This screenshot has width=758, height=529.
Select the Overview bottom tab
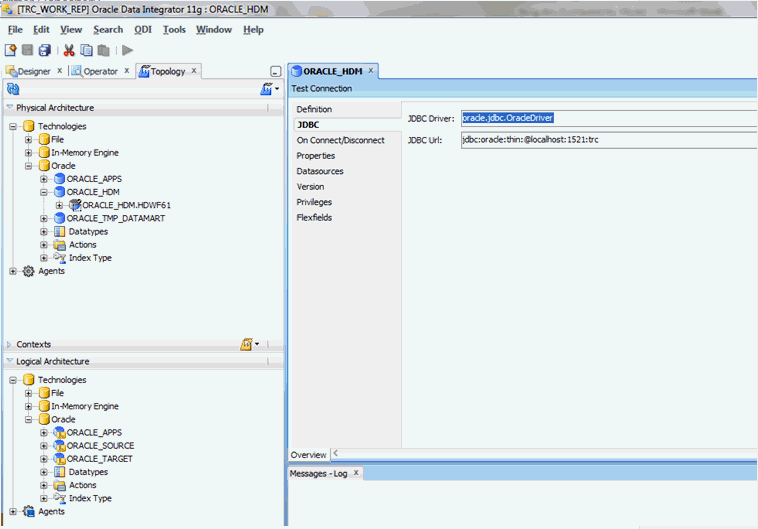click(x=308, y=455)
